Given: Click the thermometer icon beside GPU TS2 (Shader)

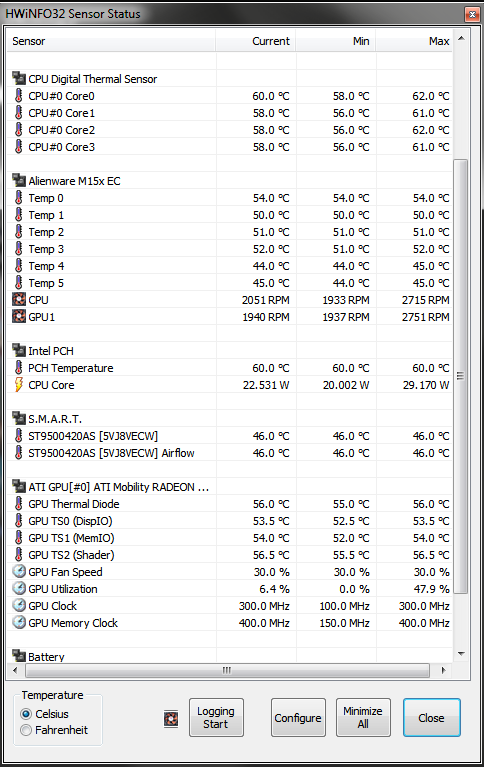Looking at the screenshot, I should 19,554.
